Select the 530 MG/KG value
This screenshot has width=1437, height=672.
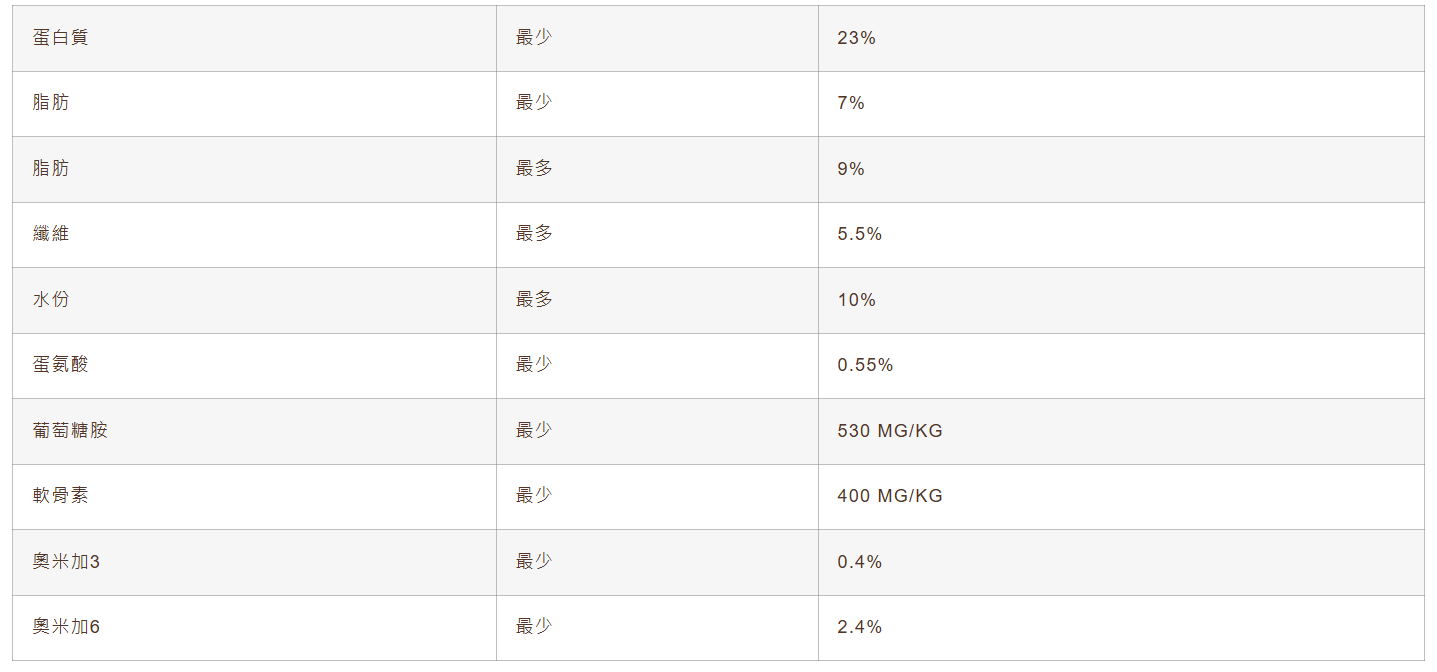click(x=889, y=431)
